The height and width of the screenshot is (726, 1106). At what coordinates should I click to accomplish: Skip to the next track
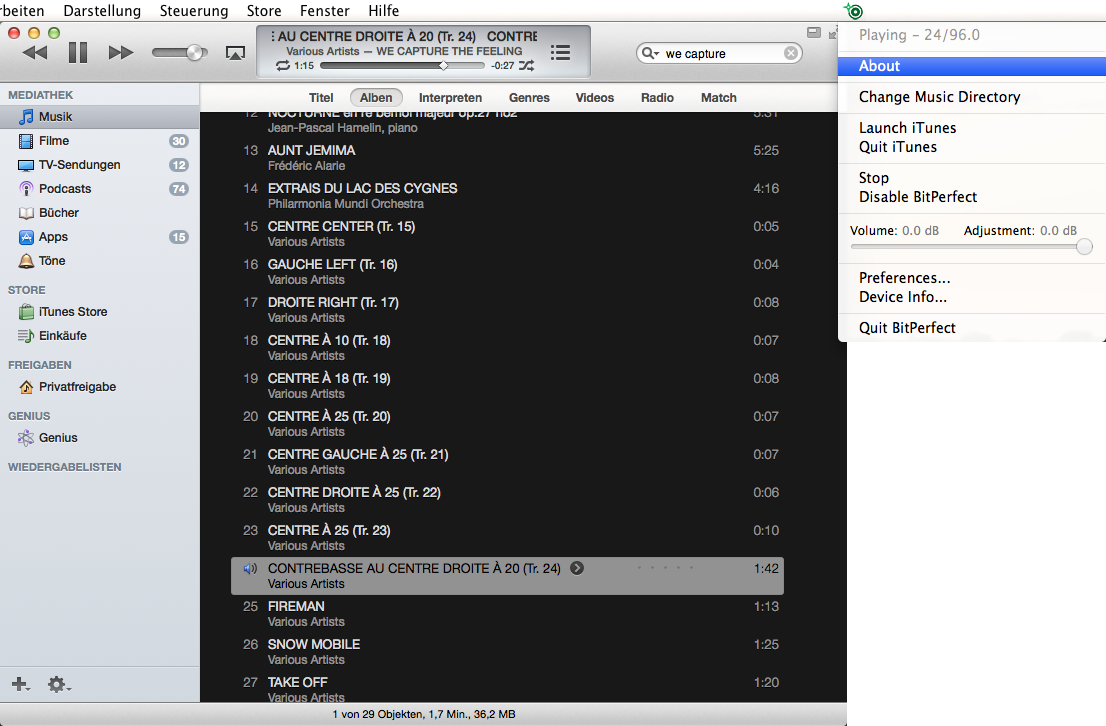[121, 52]
